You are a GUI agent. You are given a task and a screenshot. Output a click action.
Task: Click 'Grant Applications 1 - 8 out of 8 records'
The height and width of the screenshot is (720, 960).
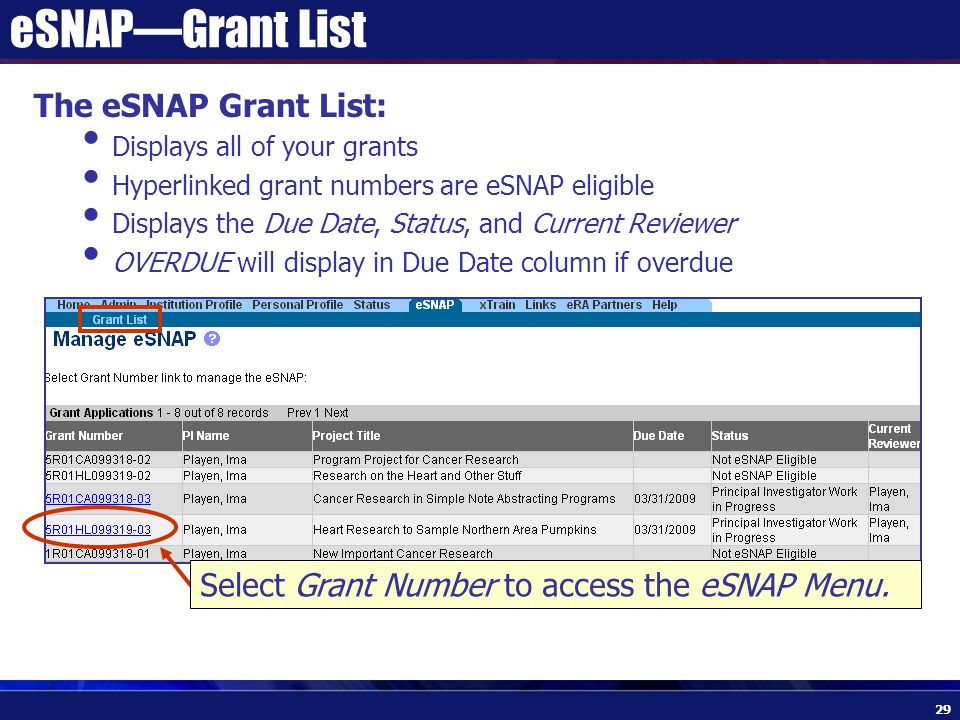[159, 413]
